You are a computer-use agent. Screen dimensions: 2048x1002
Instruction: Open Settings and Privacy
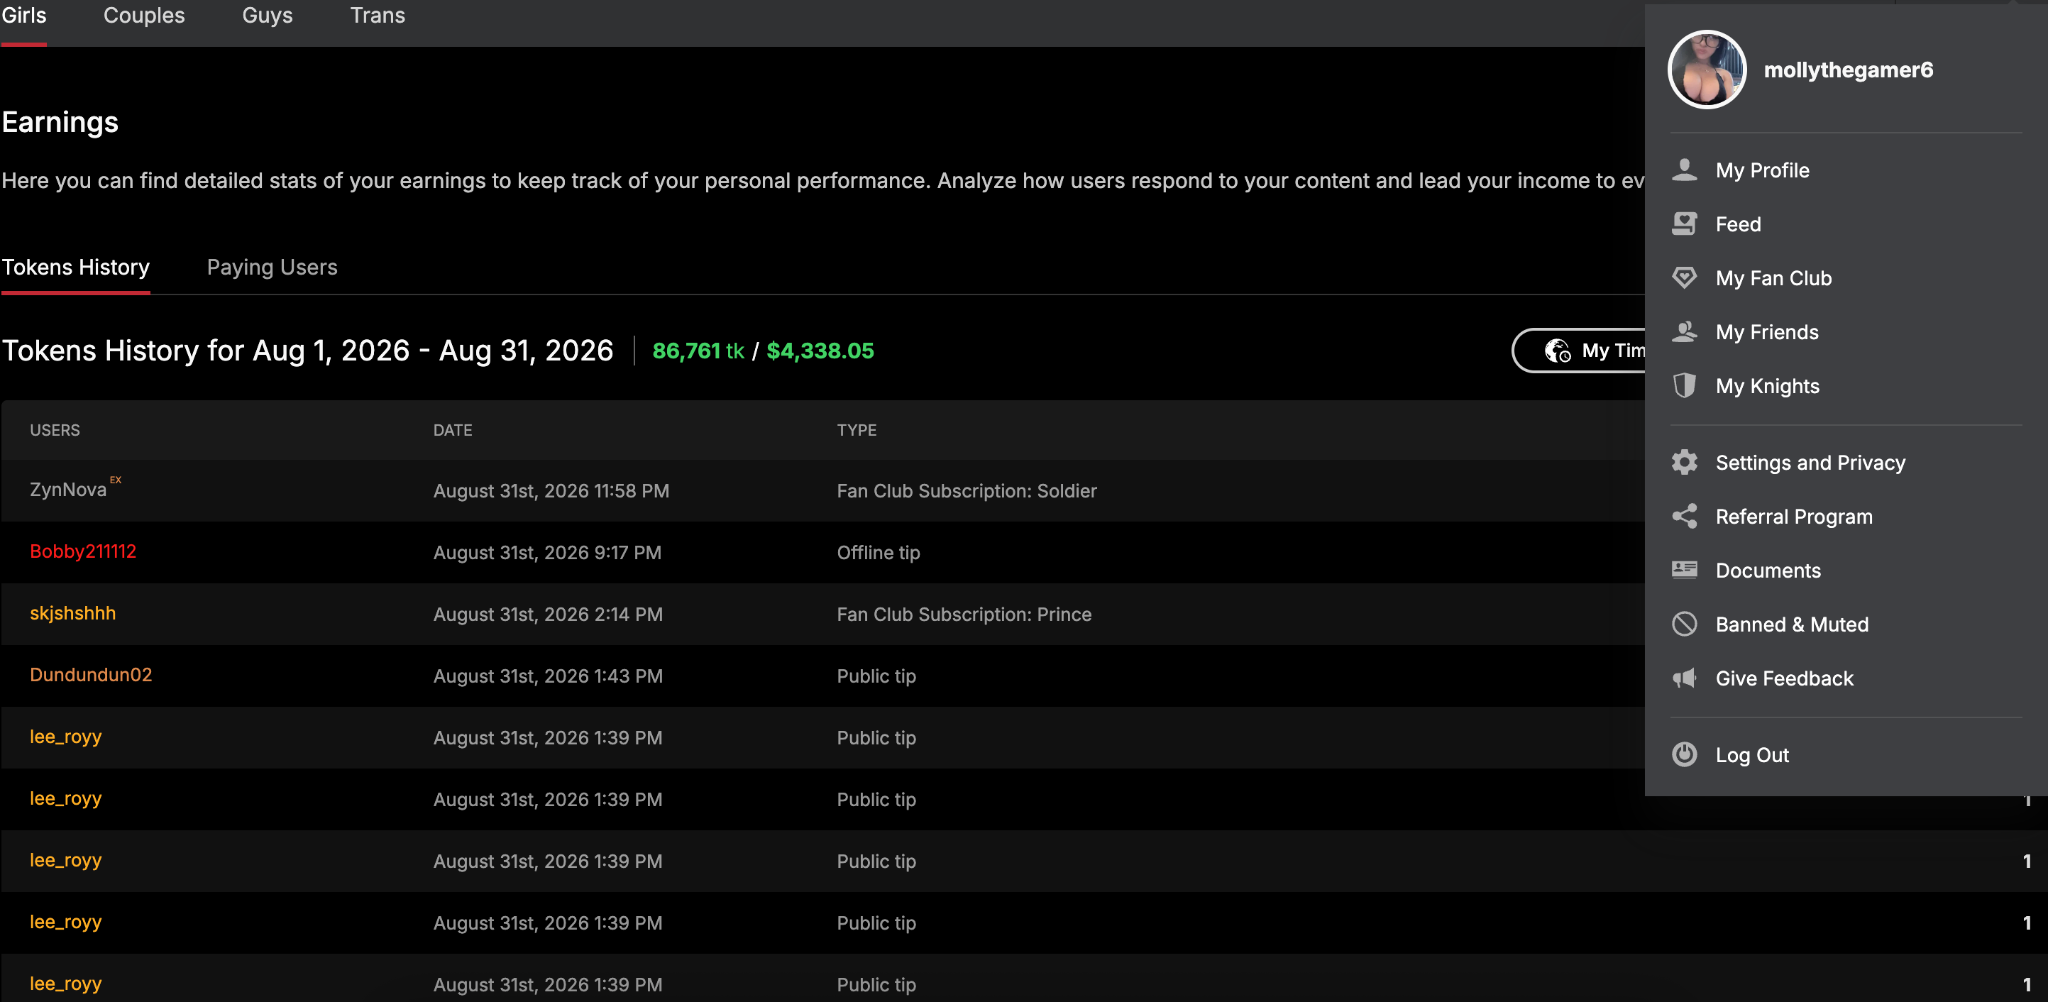point(1810,462)
